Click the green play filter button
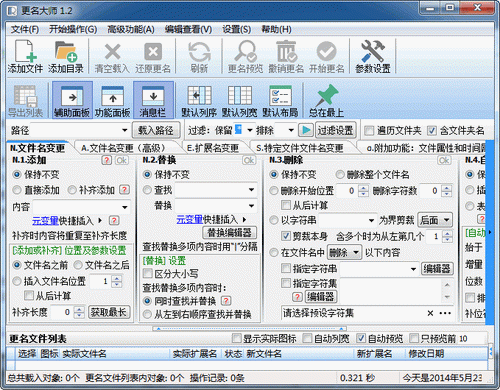This screenshot has width=500, height=390. (x=306, y=130)
